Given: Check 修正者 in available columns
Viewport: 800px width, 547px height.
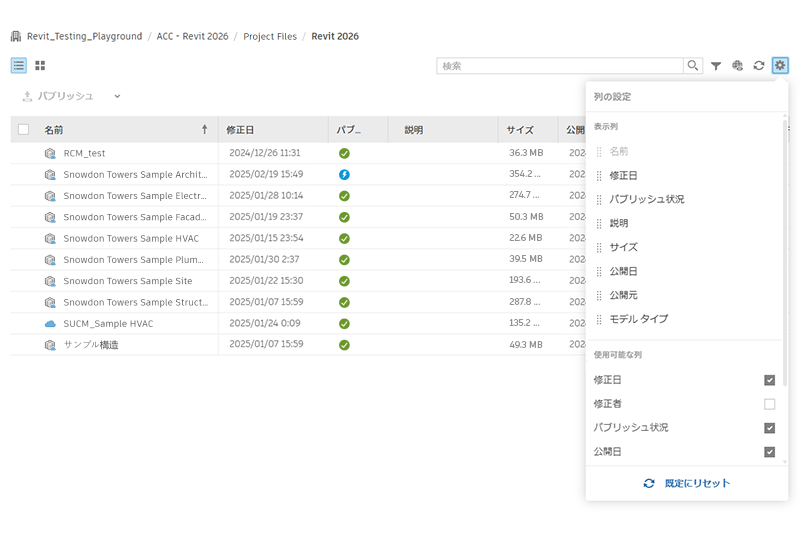Looking at the screenshot, I should (769, 404).
